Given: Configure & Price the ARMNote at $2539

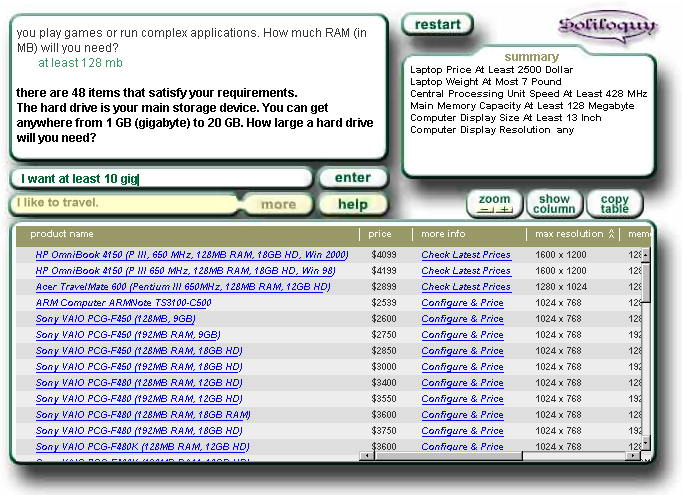Looking at the screenshot, I should point(462,303).
